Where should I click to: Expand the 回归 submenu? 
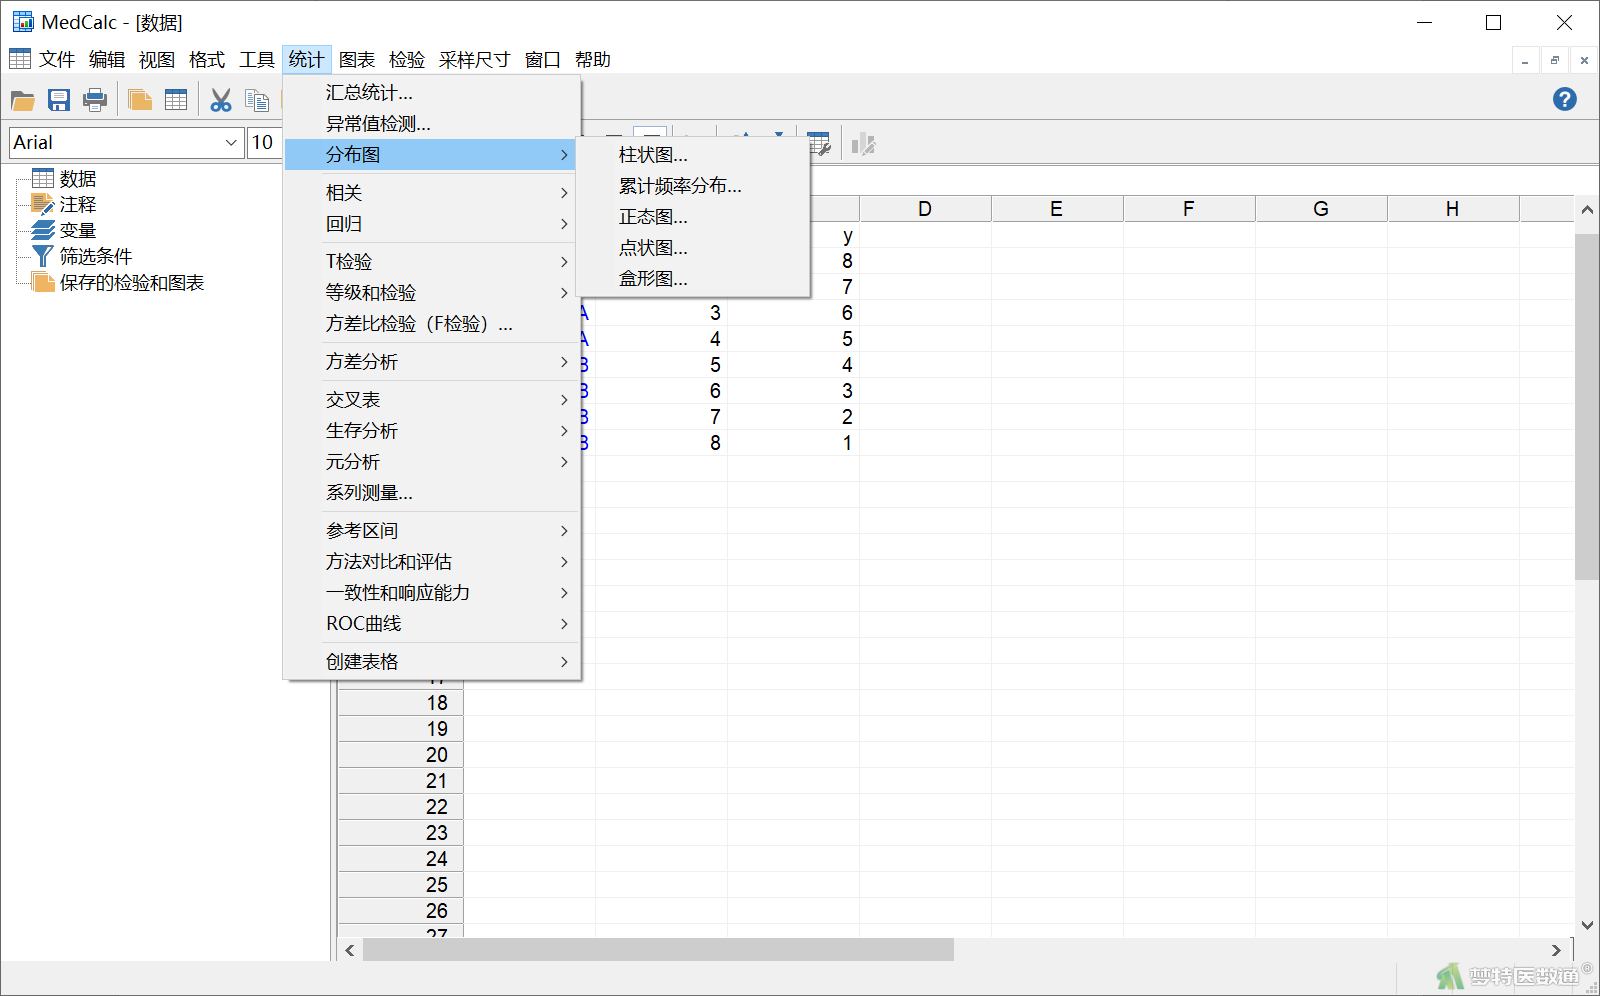pyautogui.click(x=432, y=224)
